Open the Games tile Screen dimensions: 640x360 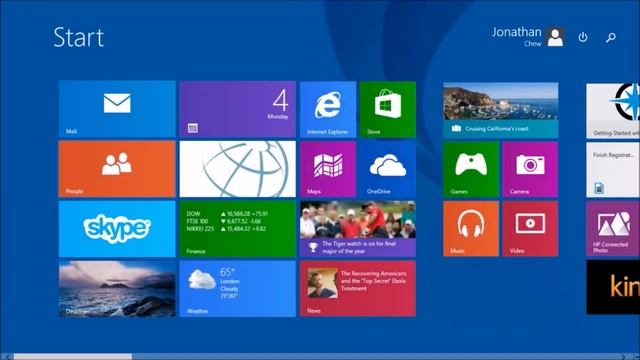tap(471, 169)
